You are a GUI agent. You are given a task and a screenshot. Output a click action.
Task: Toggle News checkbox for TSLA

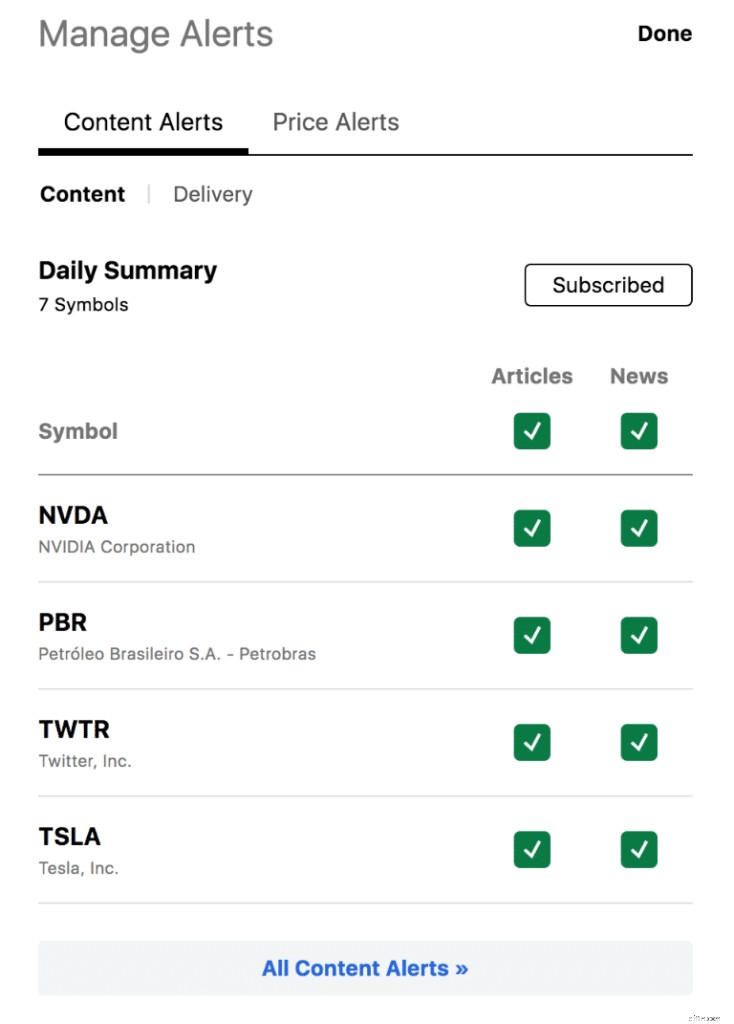point(639,849)
